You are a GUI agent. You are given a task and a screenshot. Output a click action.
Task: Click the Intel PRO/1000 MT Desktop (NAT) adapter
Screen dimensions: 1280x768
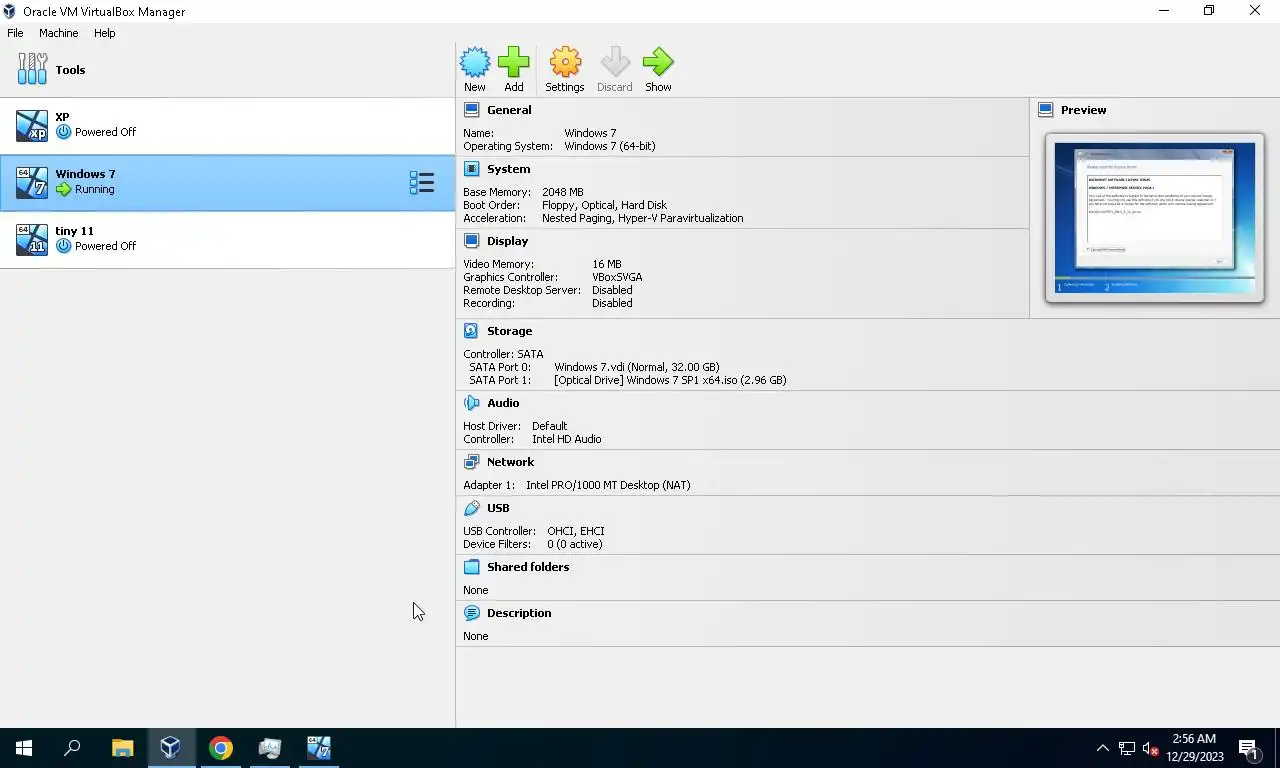608,485
